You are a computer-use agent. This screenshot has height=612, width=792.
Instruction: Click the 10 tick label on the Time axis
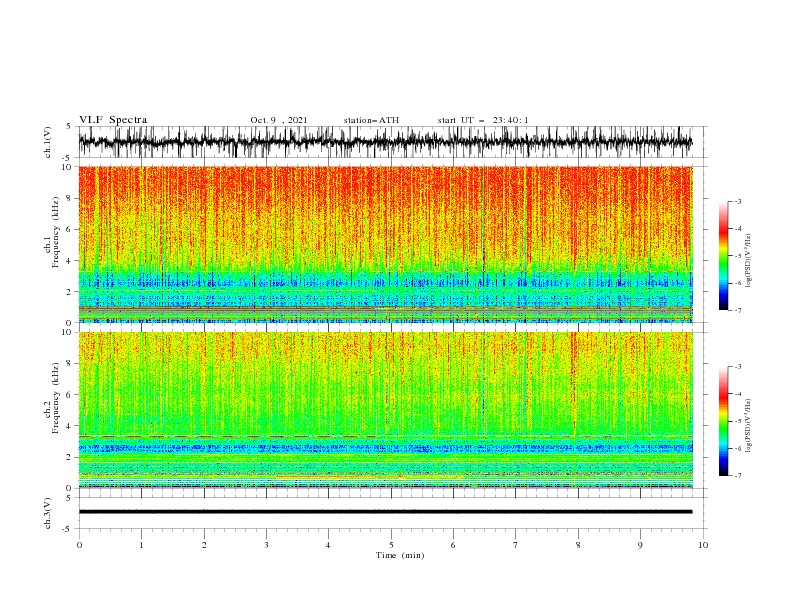(x=703, y=545)
